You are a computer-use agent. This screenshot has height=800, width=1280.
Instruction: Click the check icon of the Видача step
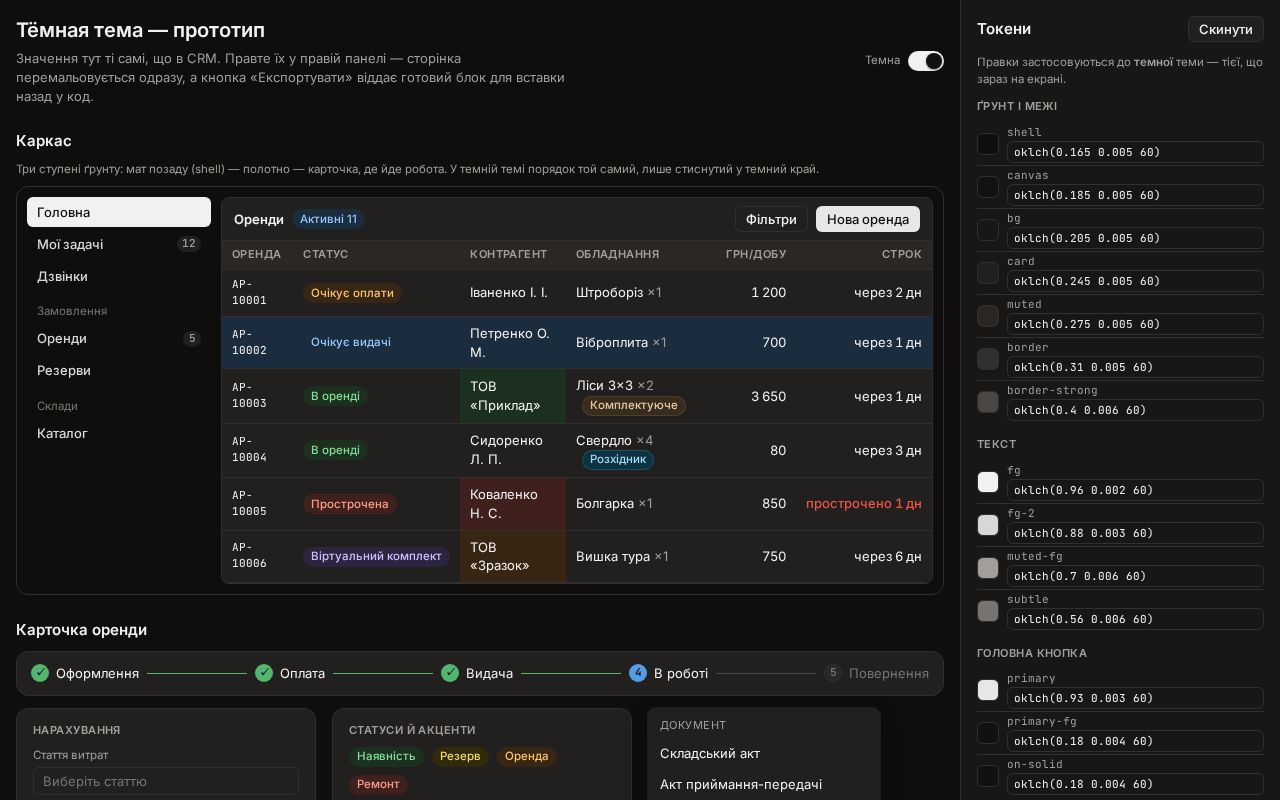450,673
